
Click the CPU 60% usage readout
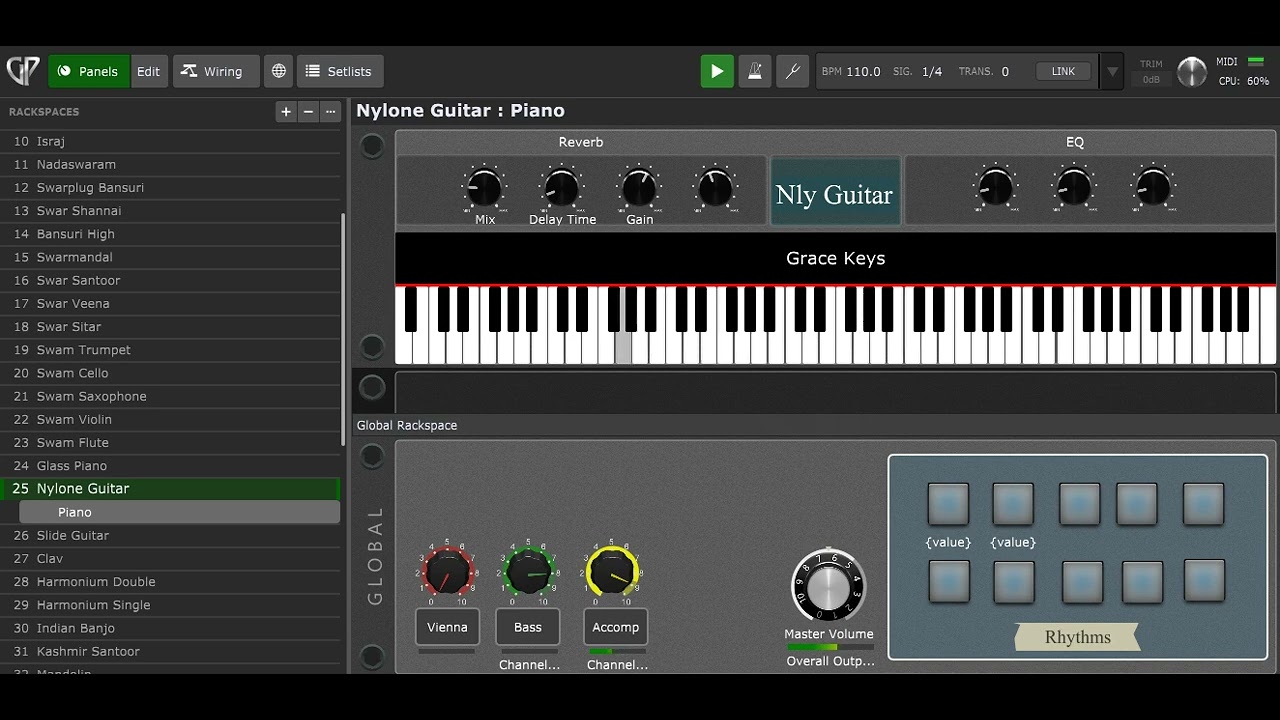point(1244,81)
